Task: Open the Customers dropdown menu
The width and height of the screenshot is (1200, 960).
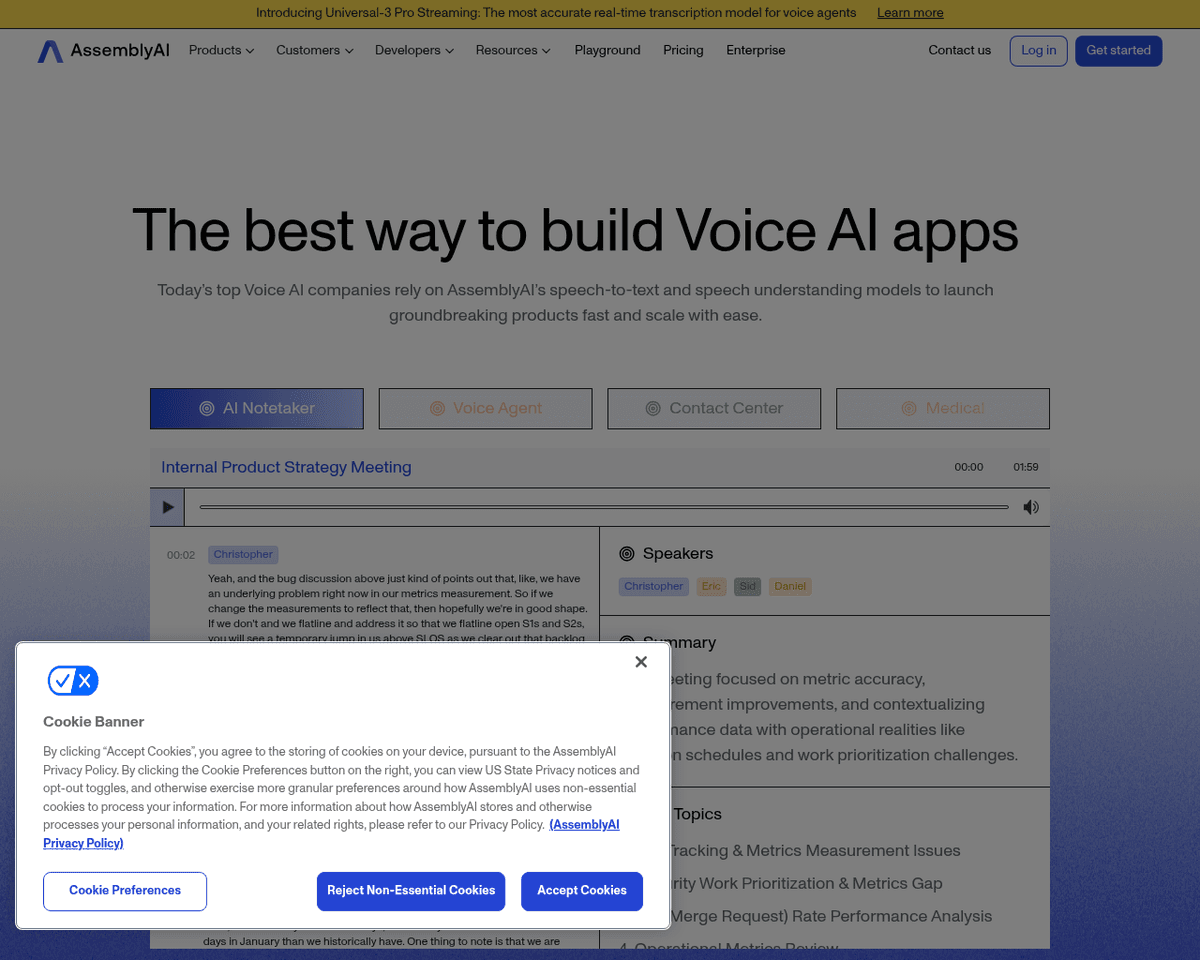Action: pyautogui.click(x=314, y=50)
